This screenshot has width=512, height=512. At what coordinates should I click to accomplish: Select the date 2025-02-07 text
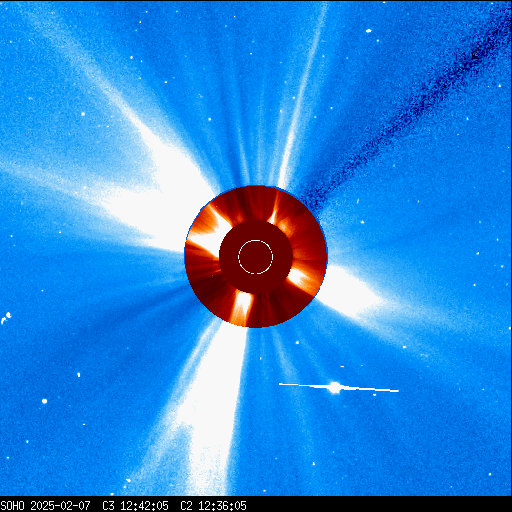60,505
